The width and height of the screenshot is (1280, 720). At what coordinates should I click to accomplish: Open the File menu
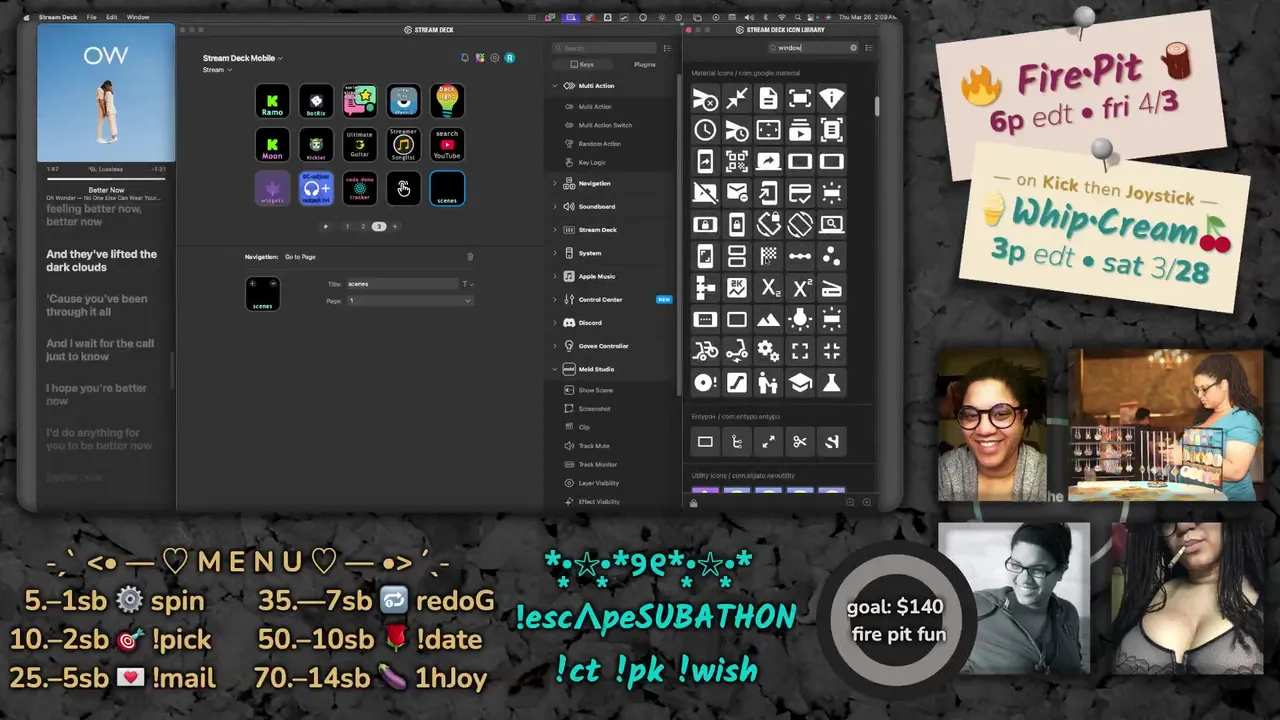pyautogui.click(x=92, y=17)
